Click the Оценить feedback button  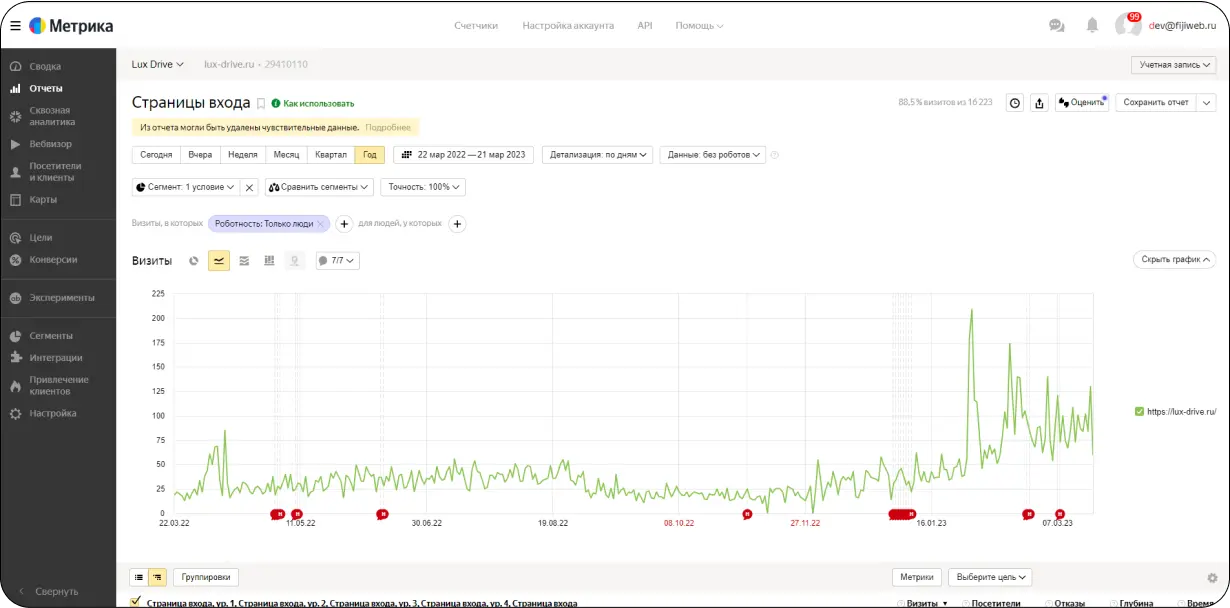(x=1082, y=102)
